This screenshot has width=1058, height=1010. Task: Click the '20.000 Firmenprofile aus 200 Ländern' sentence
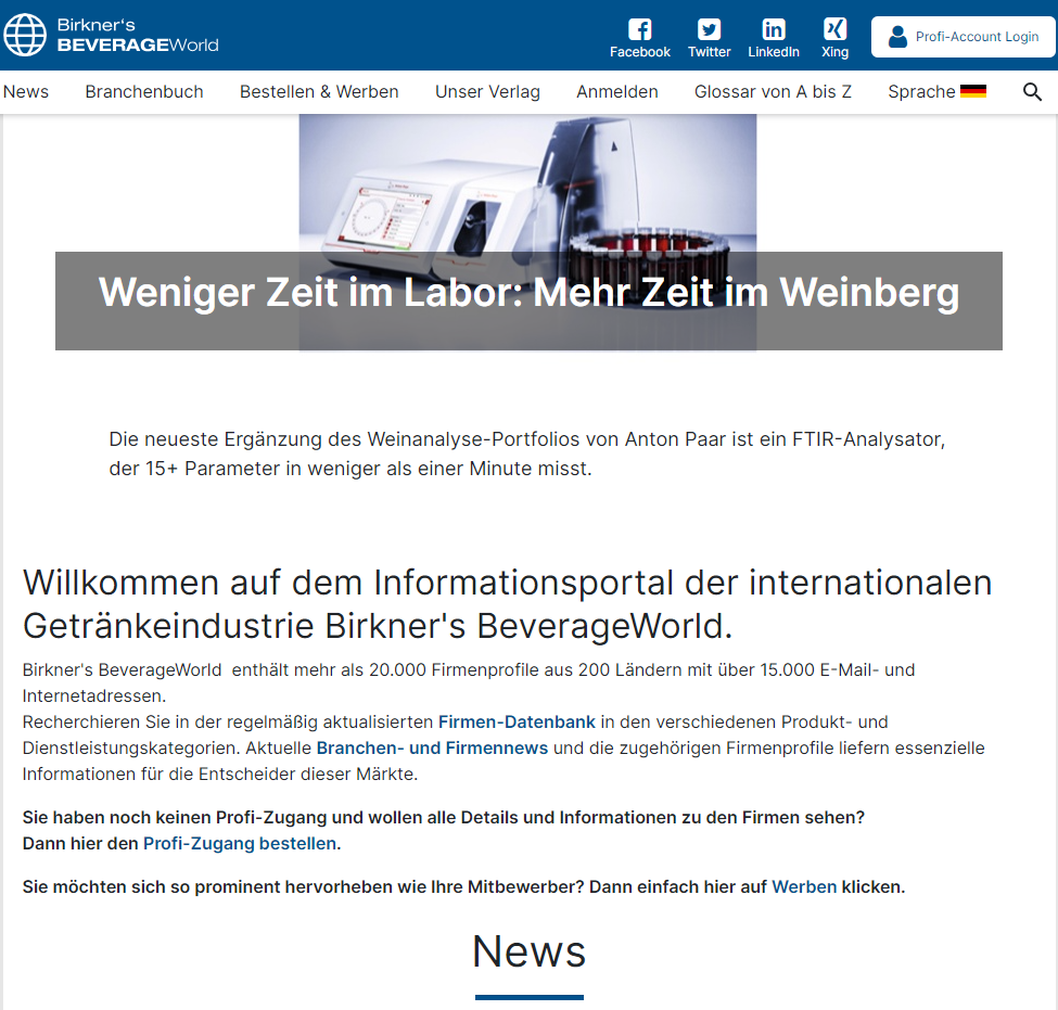(468, 683)
